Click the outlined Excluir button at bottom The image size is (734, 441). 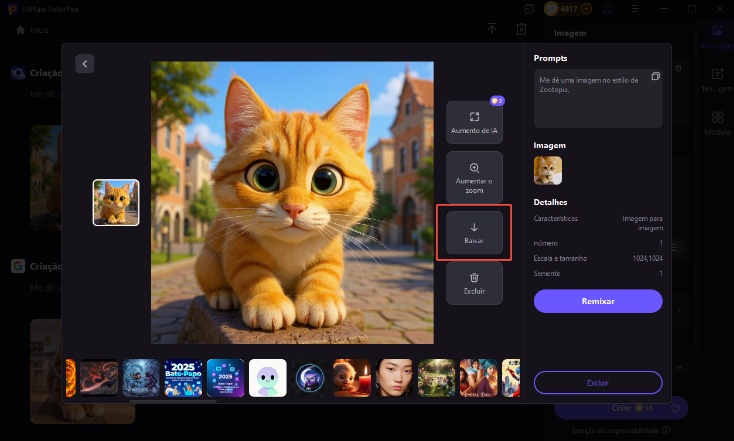pyautogui.click(x=597, y=382)
